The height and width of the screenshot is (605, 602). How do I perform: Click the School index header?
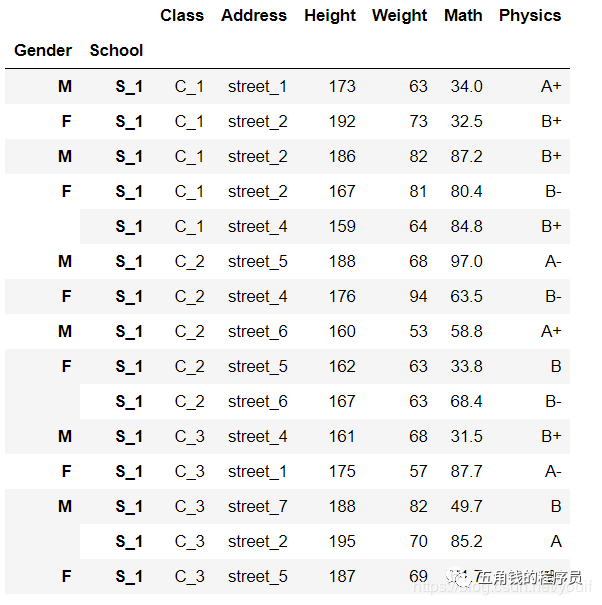click(x=116, y=51)
